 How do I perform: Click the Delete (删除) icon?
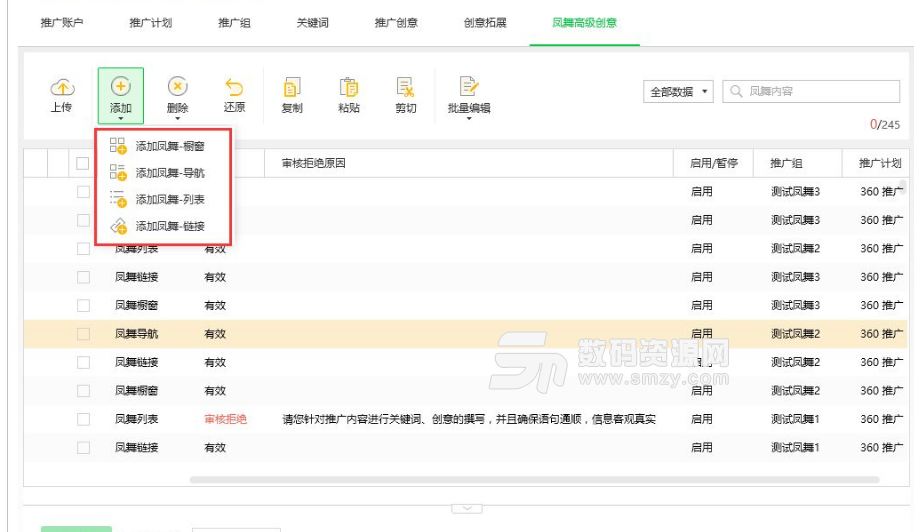click(177, 87)
